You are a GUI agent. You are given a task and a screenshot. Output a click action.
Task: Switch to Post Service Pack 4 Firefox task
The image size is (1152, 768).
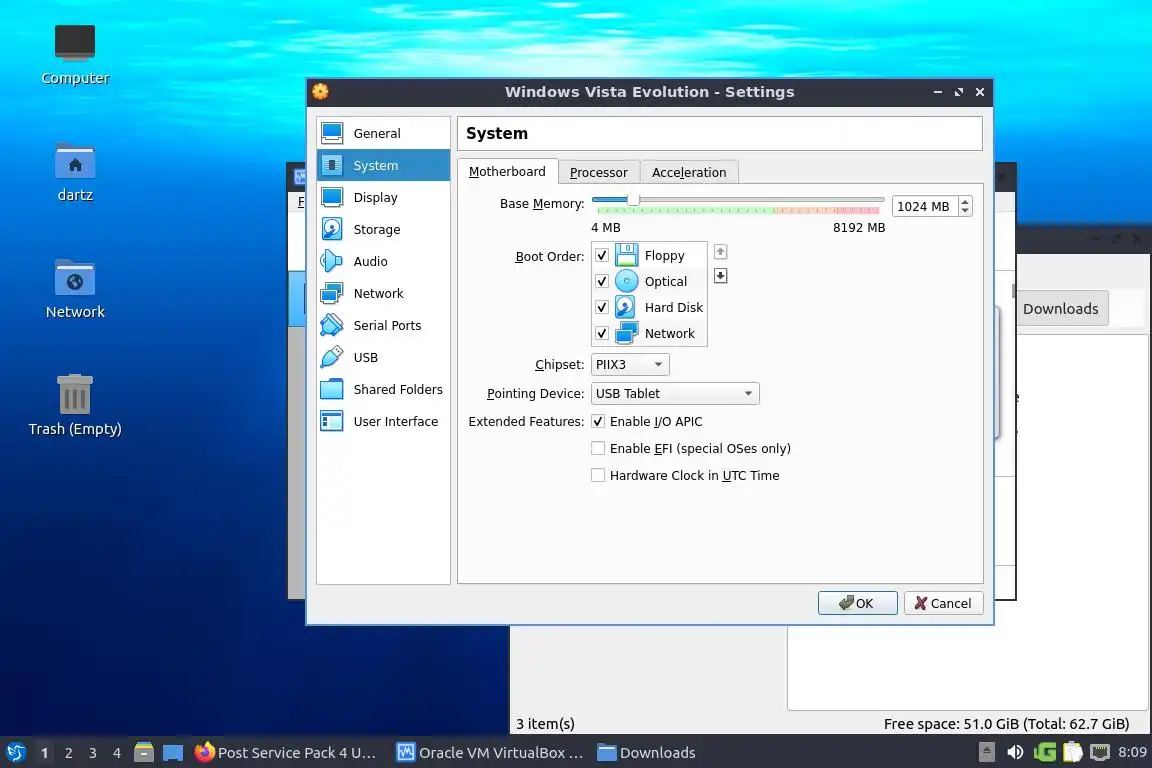[286, 753]
